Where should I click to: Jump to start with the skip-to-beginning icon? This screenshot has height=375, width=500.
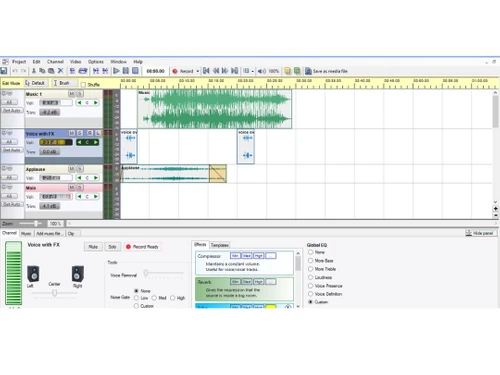pyautogui.click(x=206, y=71)
